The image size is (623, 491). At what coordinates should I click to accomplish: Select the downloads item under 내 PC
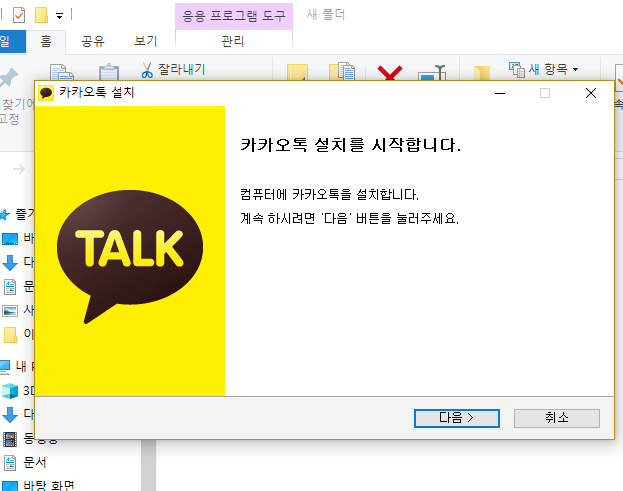pos(17,414)
